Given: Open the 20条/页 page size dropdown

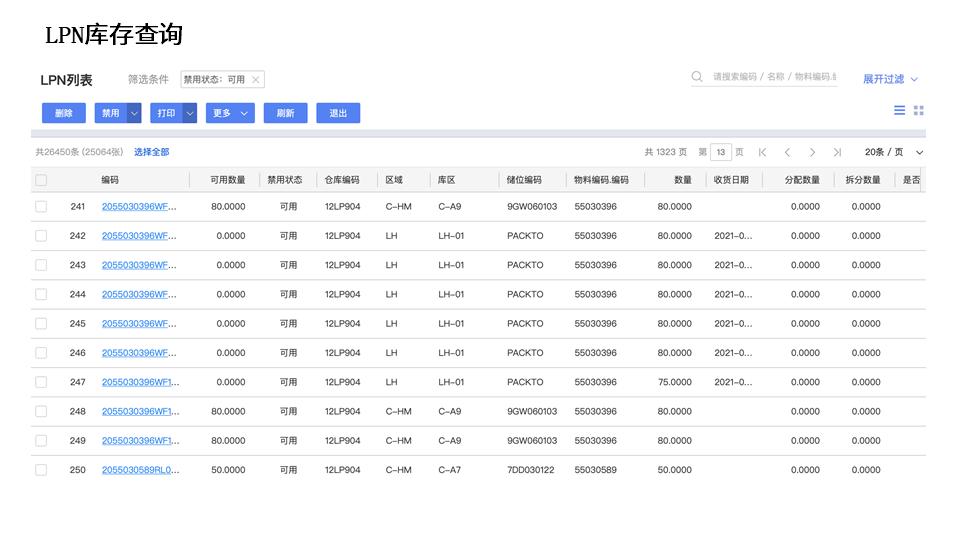Looking at the screenshot, I should [893, 152].
